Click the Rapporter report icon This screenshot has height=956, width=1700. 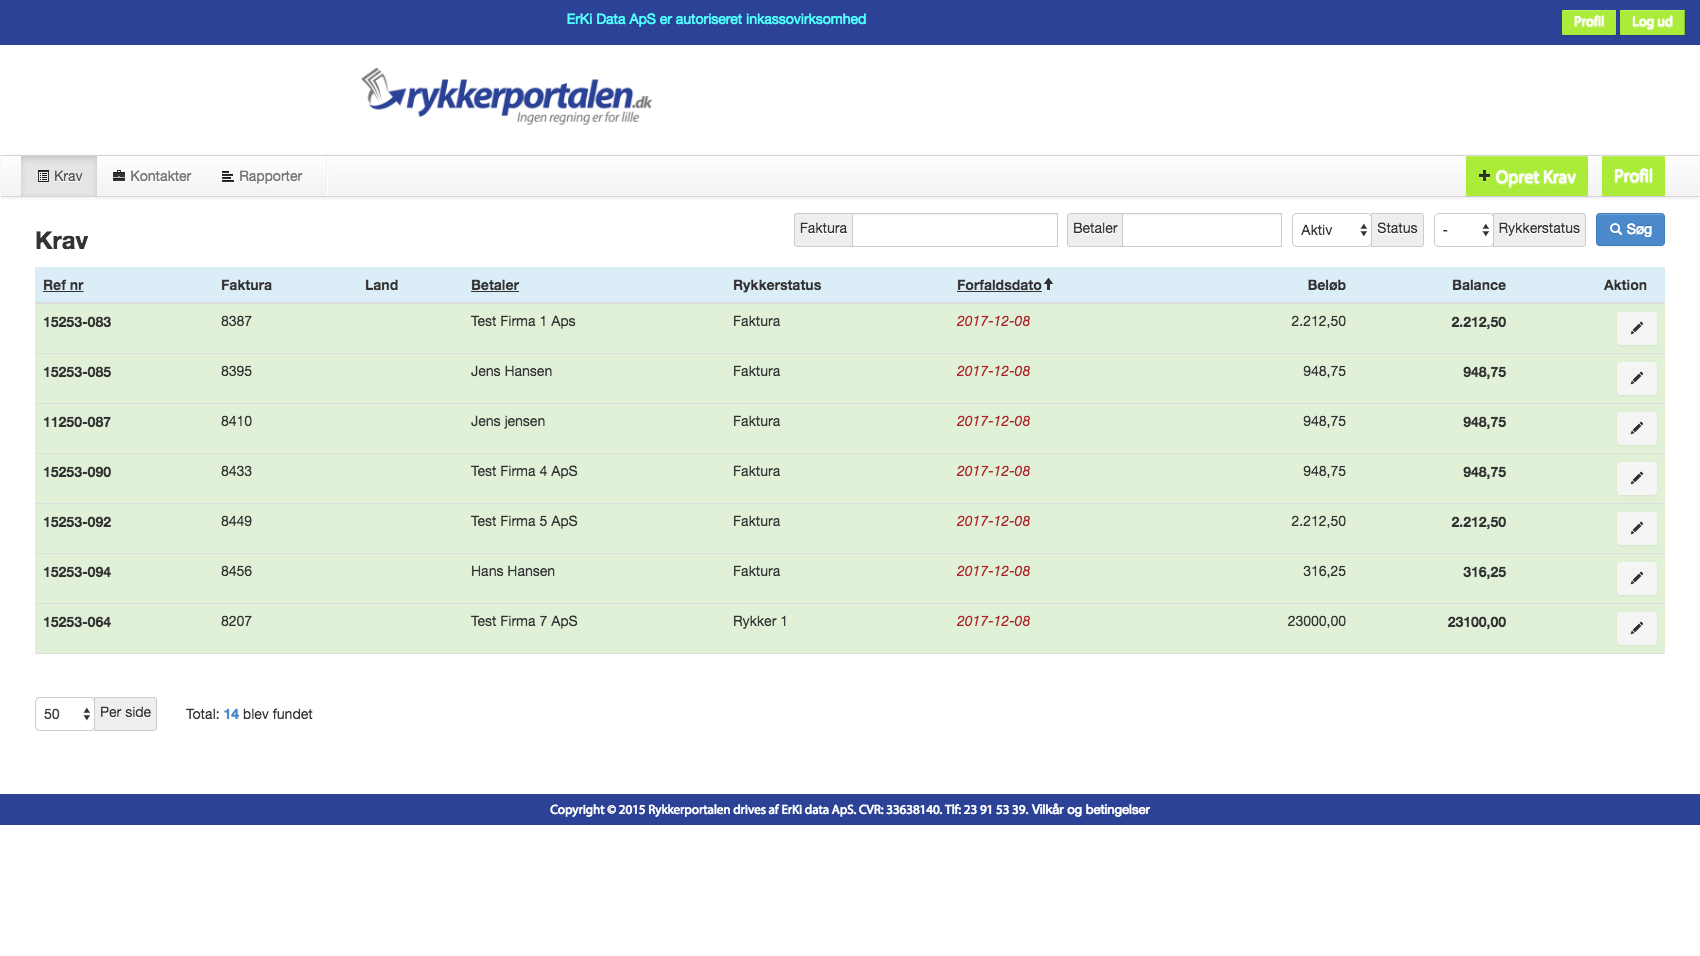coord(228,175)
